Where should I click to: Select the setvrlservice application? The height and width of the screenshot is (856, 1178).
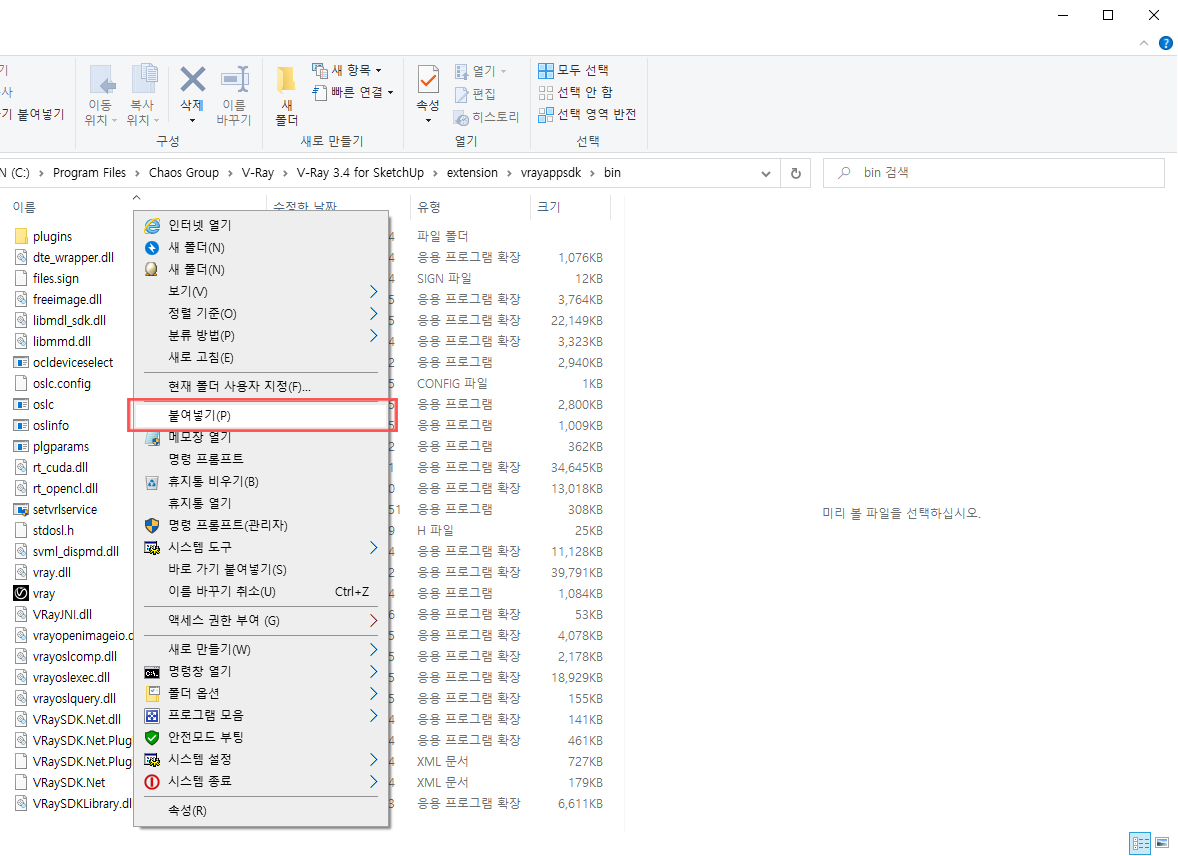[65, 510]
